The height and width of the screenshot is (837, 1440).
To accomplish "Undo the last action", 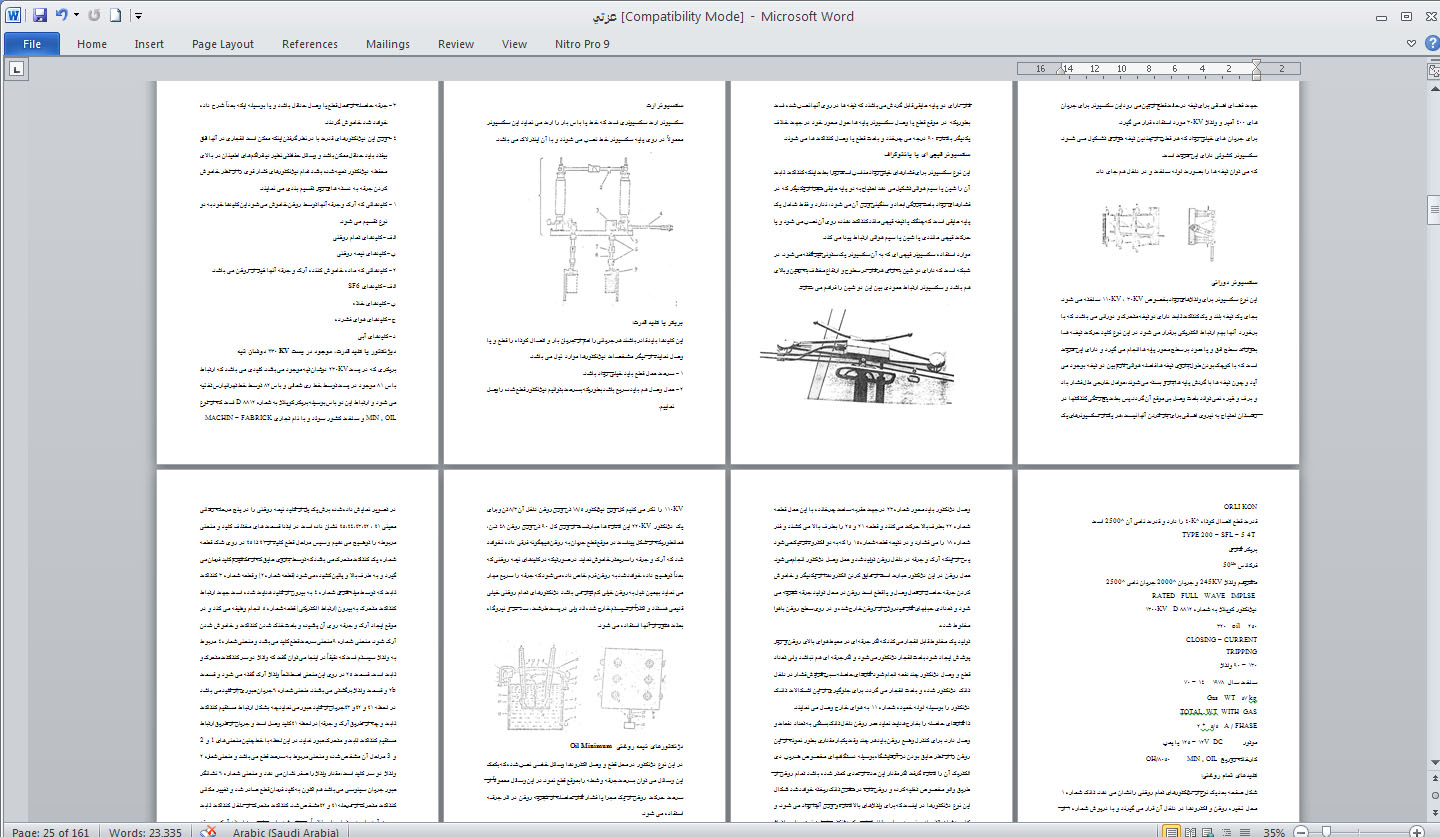I will (x=61, y=16).
